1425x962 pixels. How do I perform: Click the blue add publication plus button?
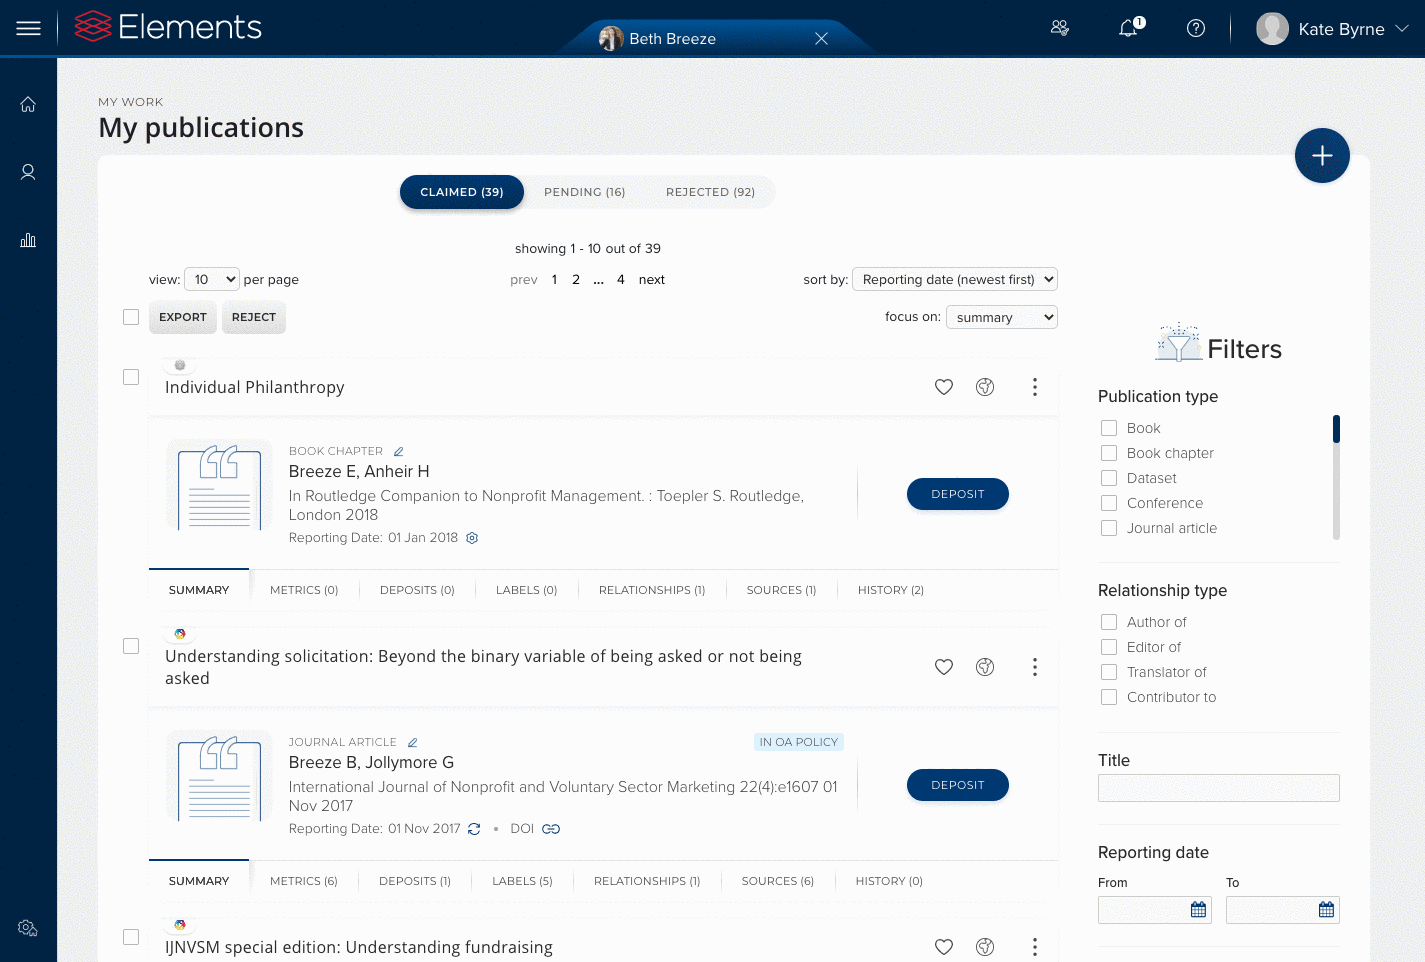click(x=1321, y=156)
